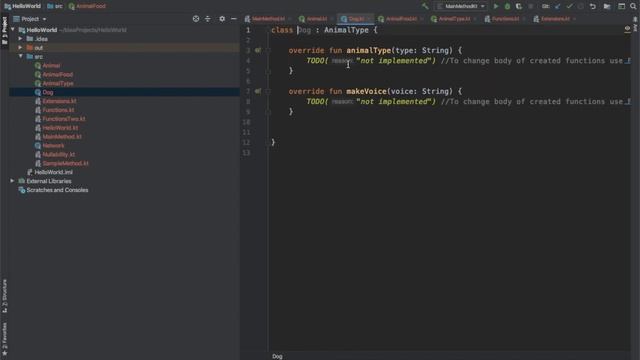Commit changes with the green checkmark

click(x=569, y=6)
